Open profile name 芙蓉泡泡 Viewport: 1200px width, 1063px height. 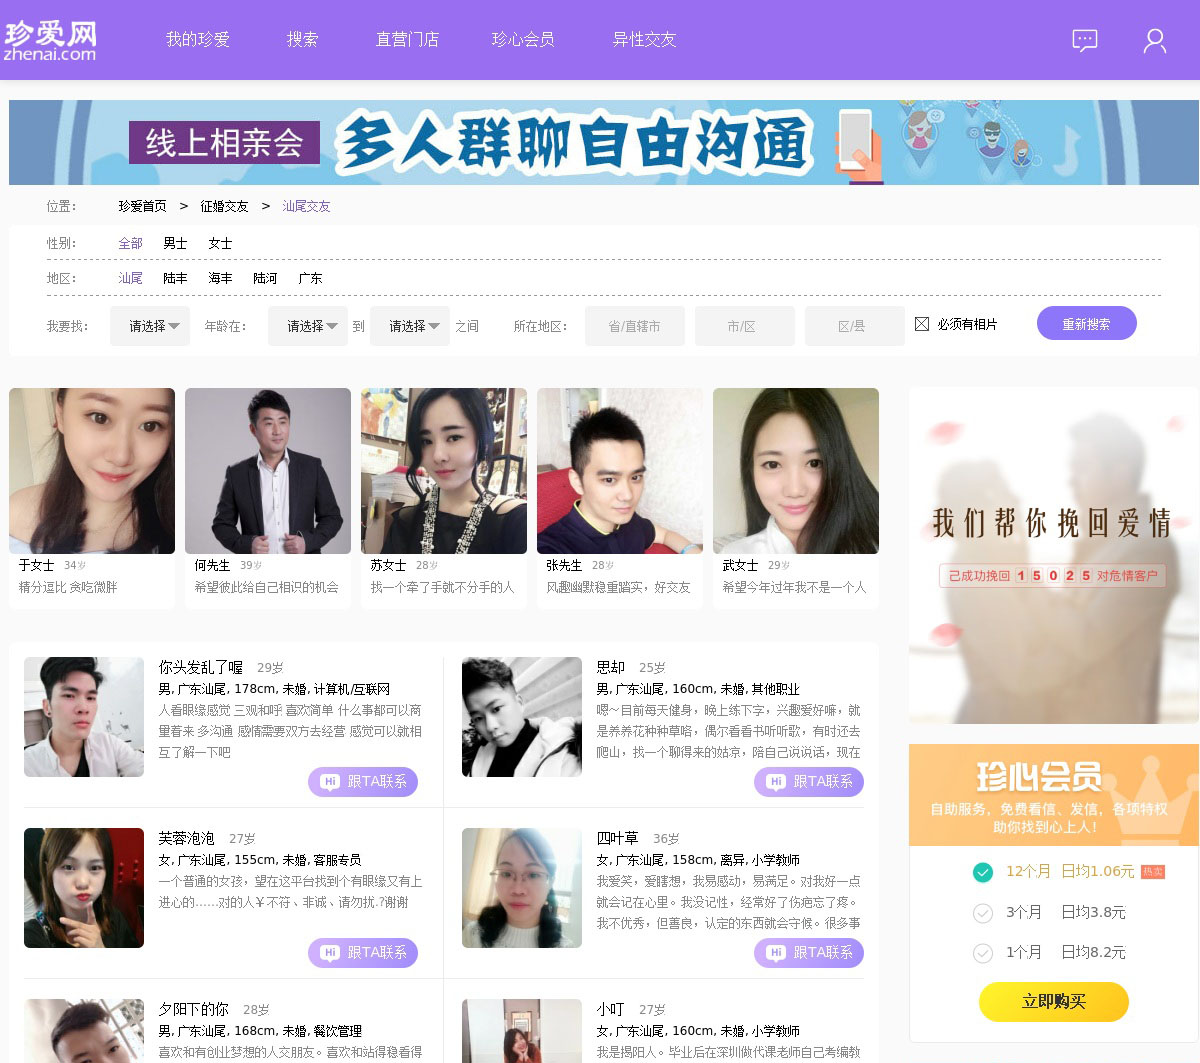[x=187, y=838]
